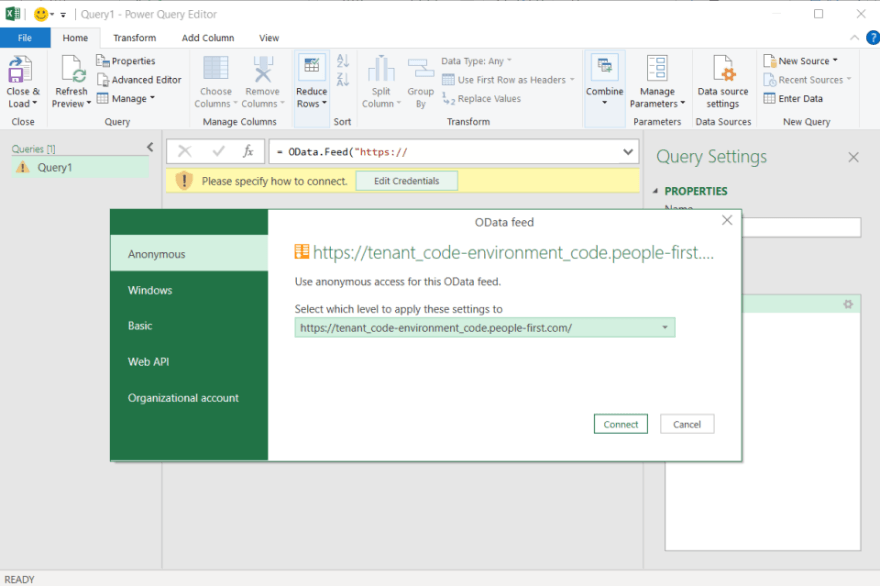Viewport: 880px width, 586px height.
Task: Click the Replace Values icon
Action: (x=487, y=98)
